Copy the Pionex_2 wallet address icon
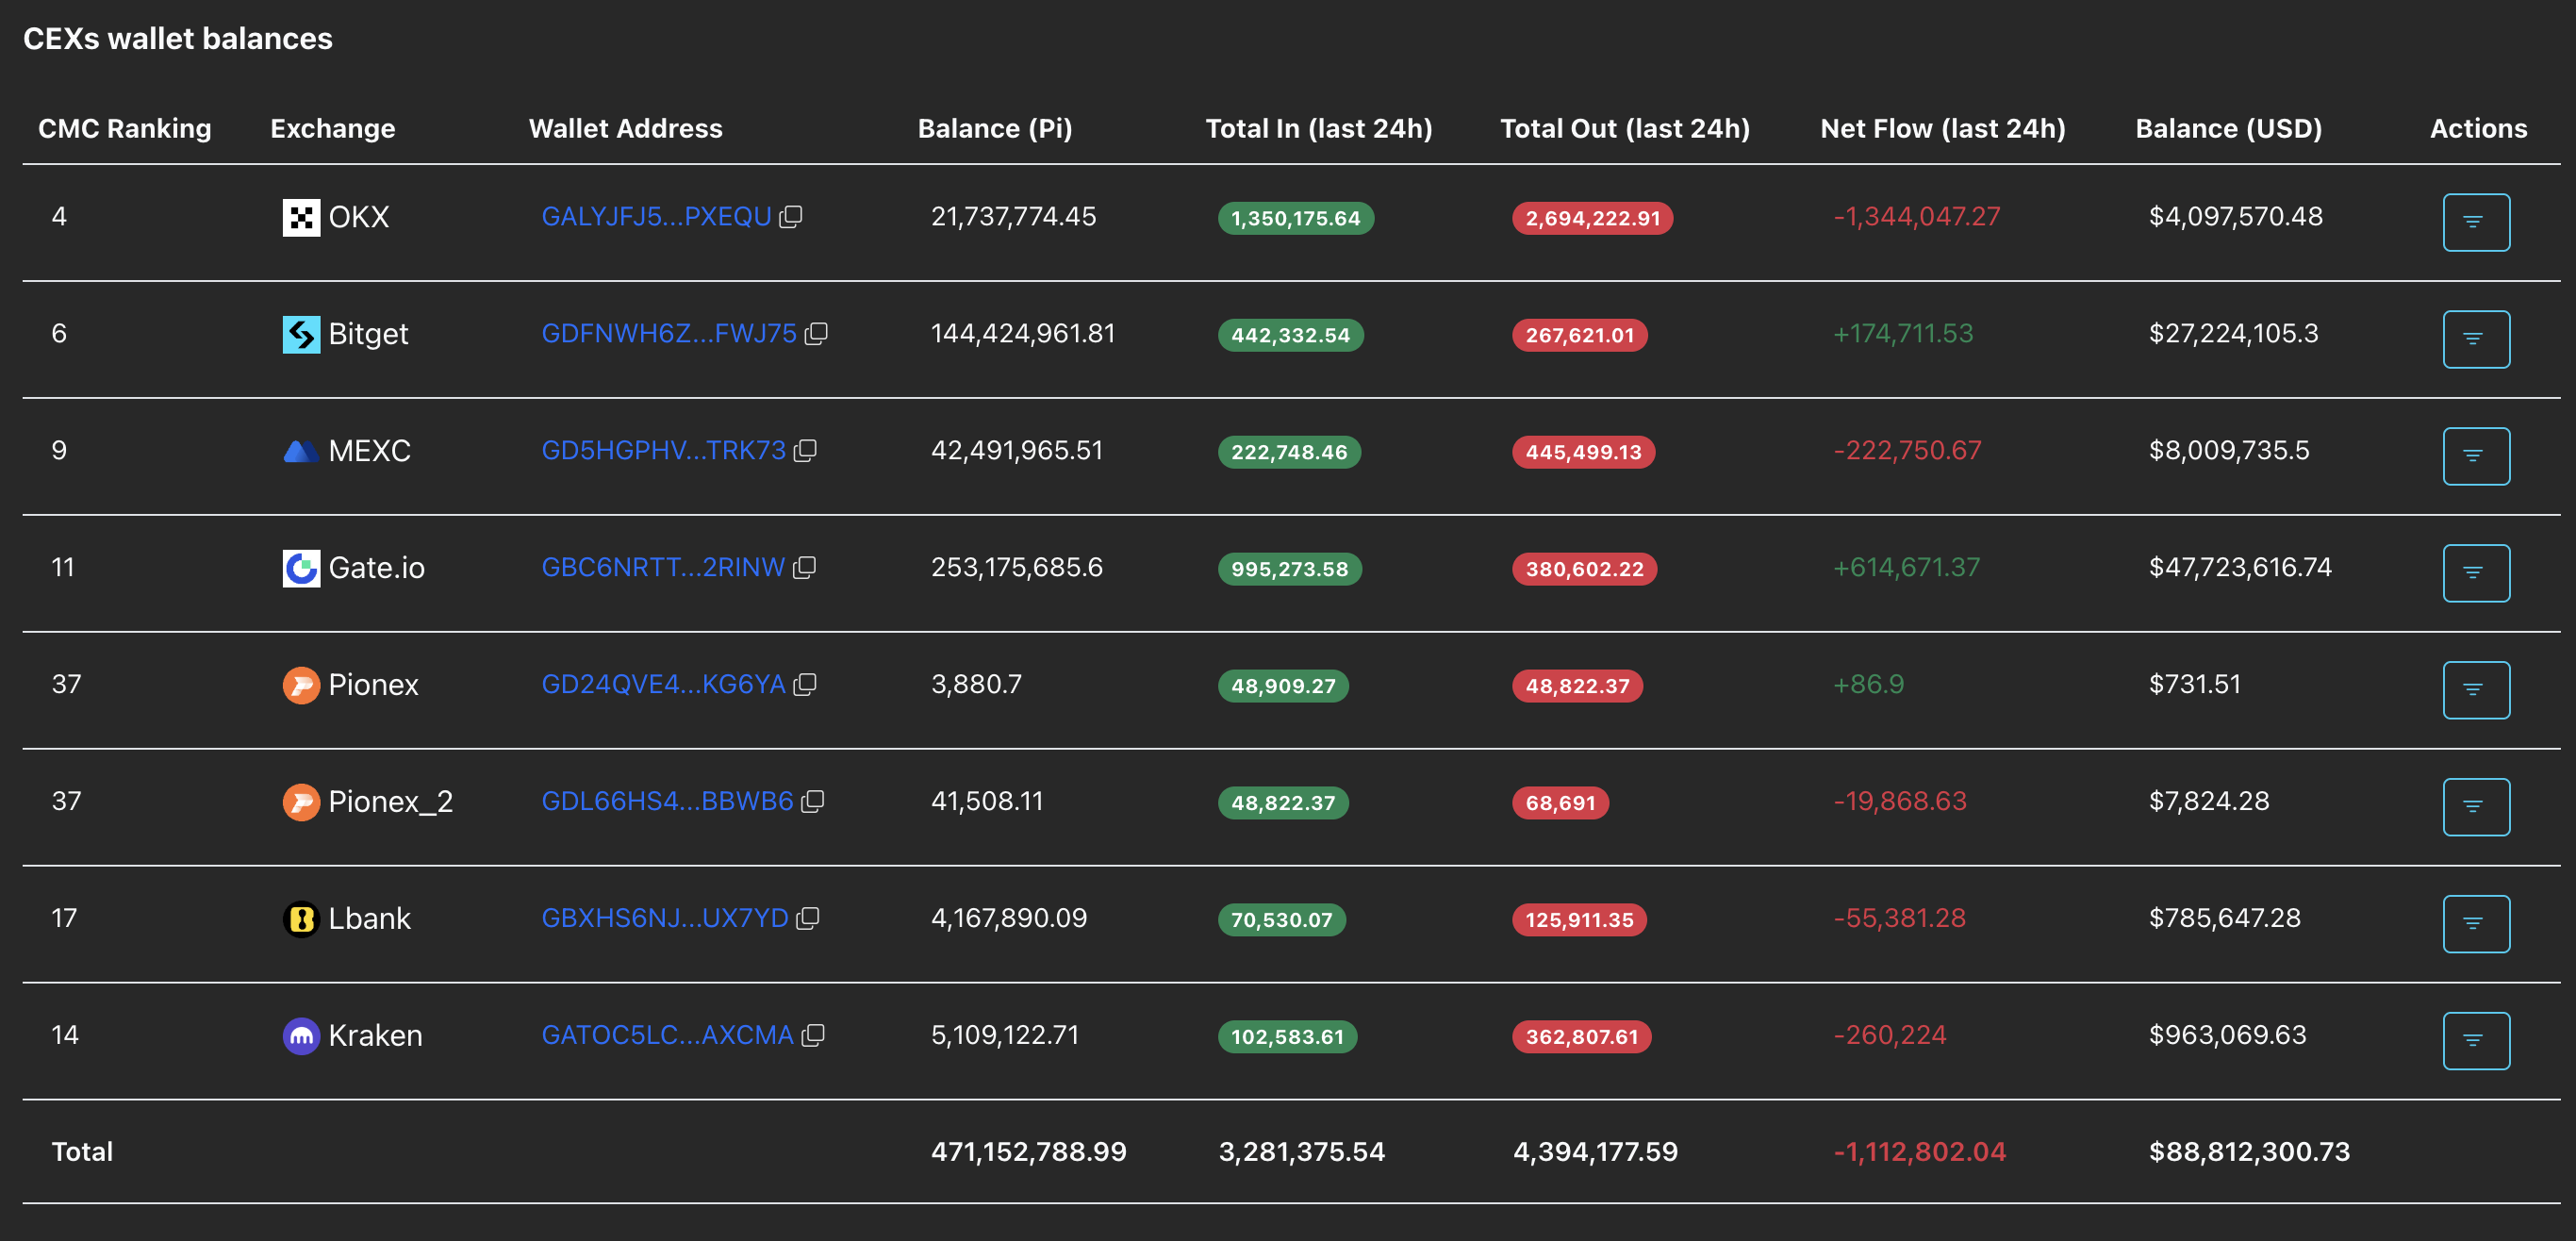Screen dimensions: 2576x1241 point(812,802)
